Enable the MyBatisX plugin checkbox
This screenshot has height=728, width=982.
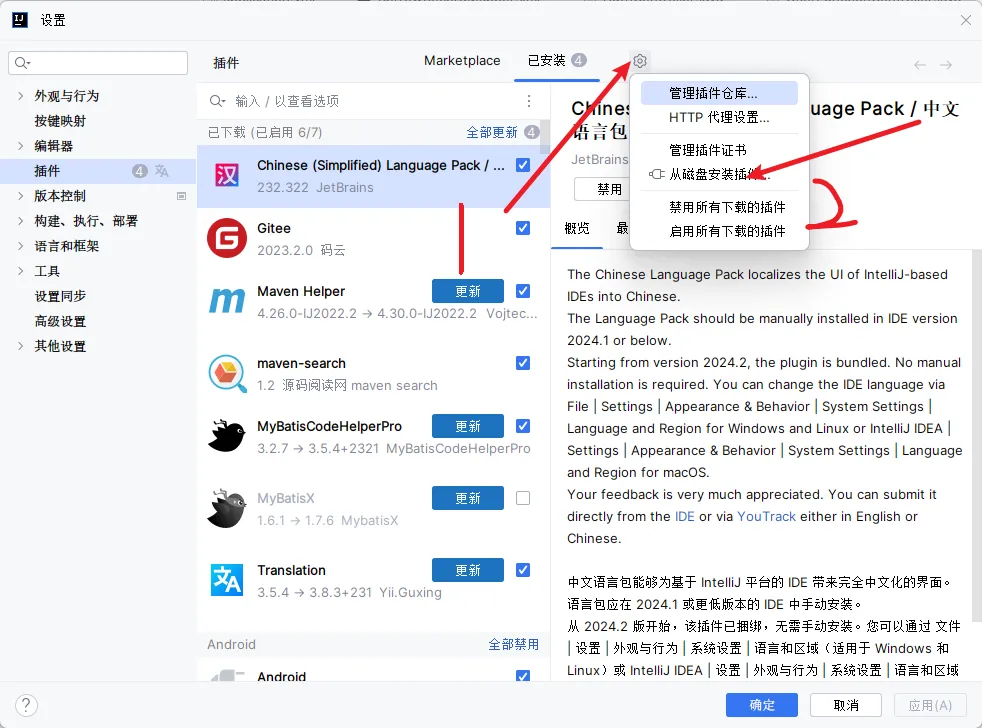tap(523, 498)
